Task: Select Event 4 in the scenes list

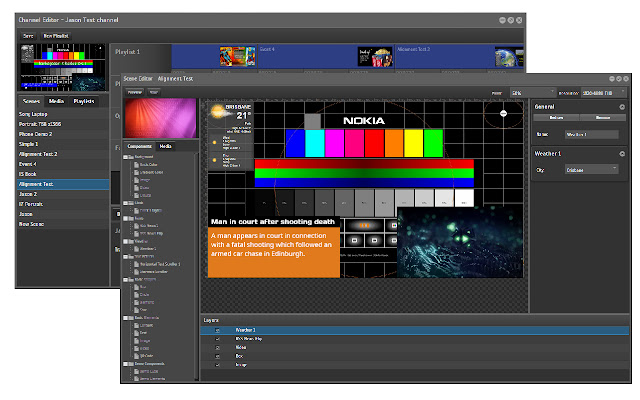Action: pos(63,164)
